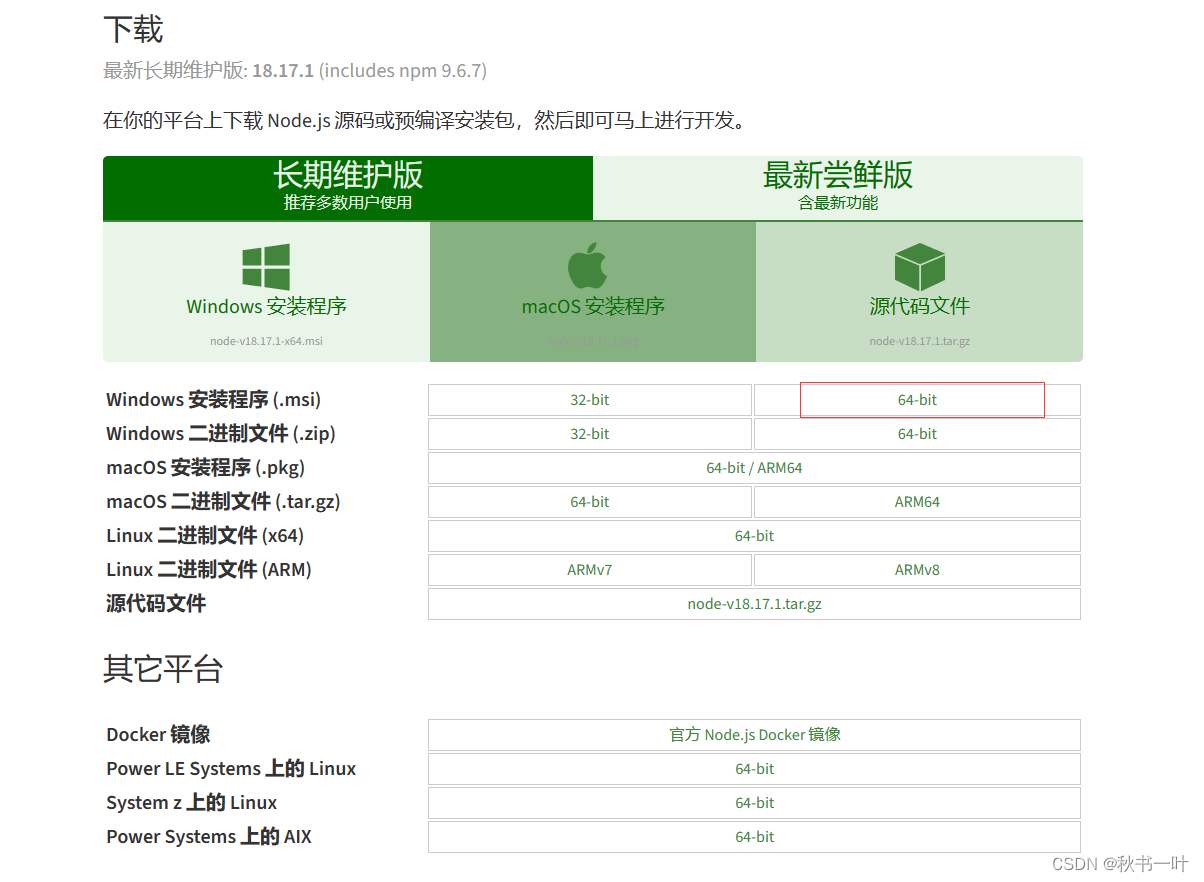1204x882 pixels.
Task: Click System z 上的 Linux label
Action: [192, 803]
